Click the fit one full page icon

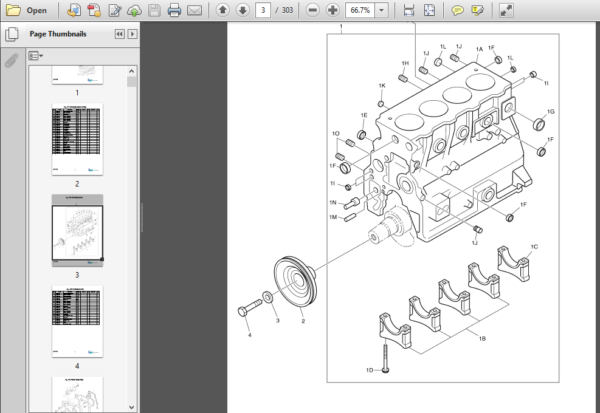429,10
